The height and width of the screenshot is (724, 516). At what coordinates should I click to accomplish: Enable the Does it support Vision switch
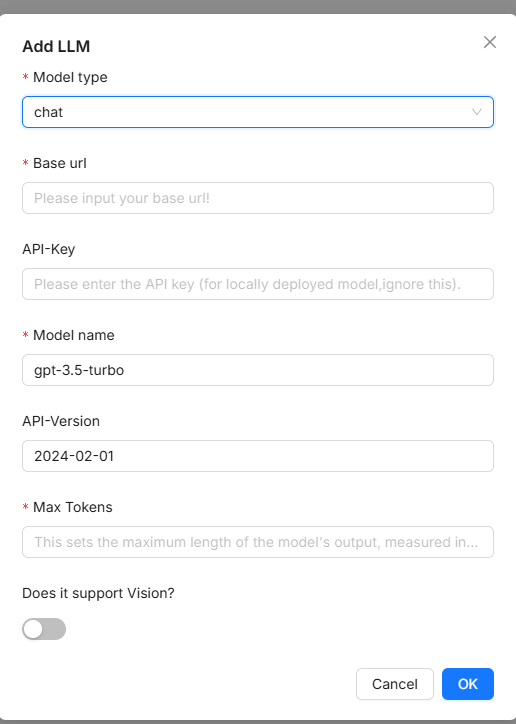click(x=44, y=629)
